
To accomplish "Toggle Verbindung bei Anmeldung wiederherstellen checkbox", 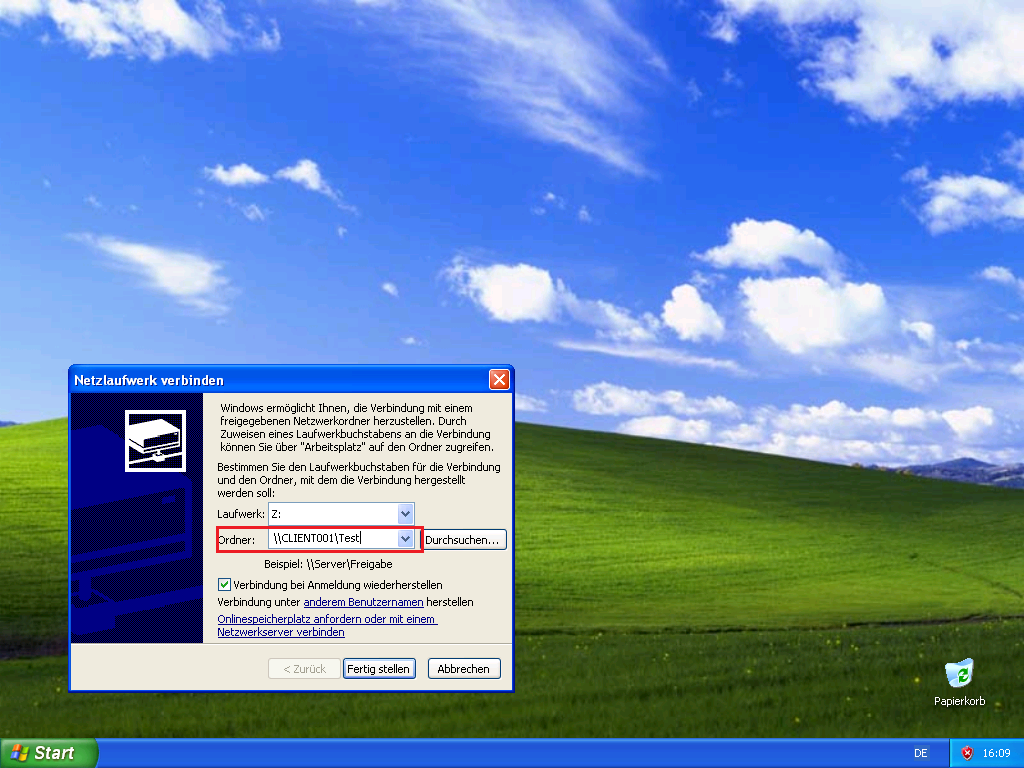I will [224, 584].
